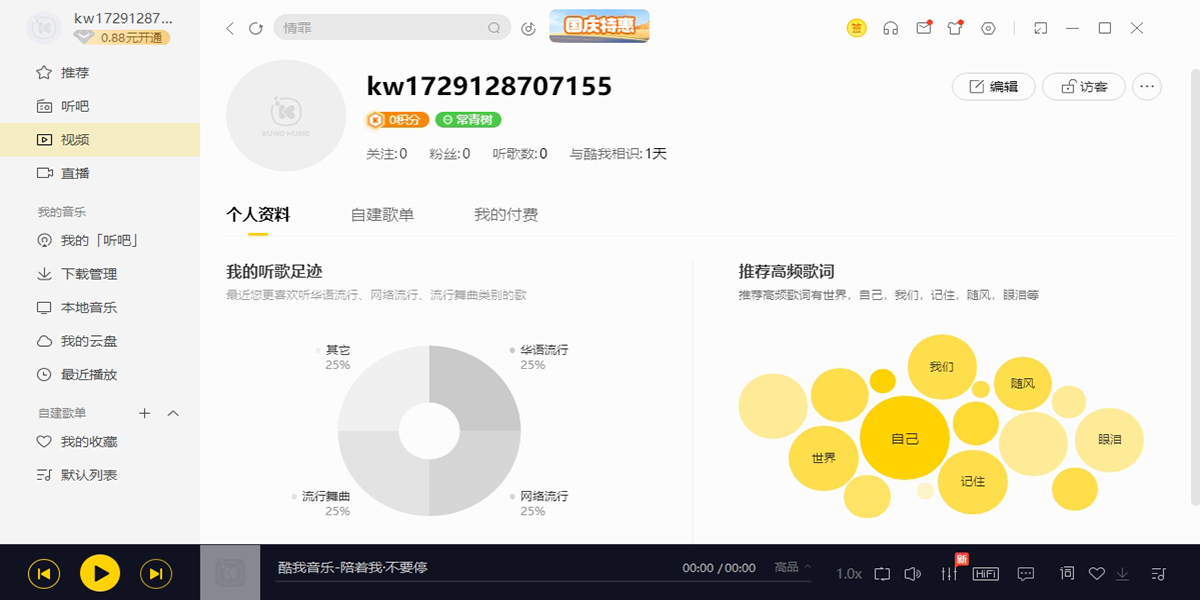1200x600 pixels.
Task: Open the three-dot more options button
Action: (1147, 87)
